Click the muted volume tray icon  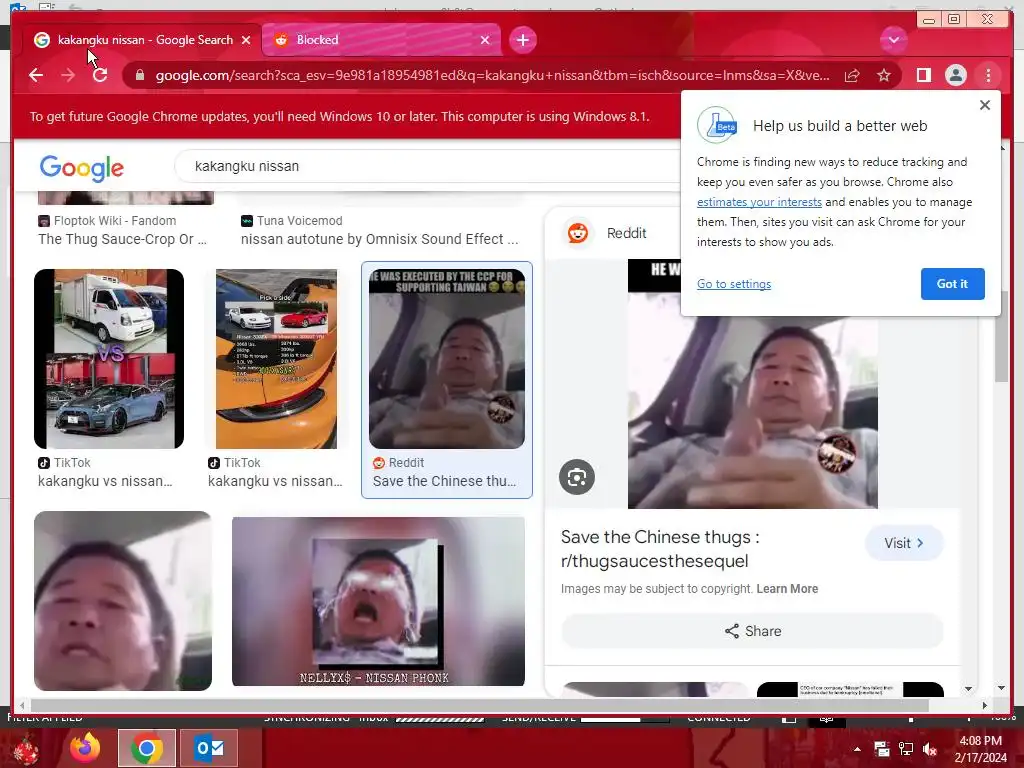[929, 749]
